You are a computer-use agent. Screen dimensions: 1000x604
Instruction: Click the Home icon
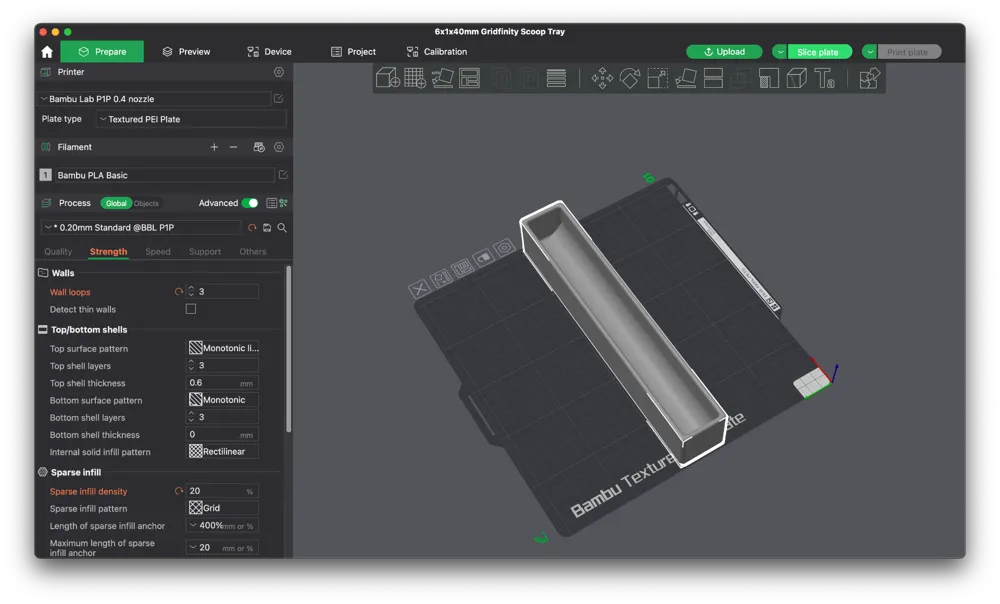click(x=47, y=52)
